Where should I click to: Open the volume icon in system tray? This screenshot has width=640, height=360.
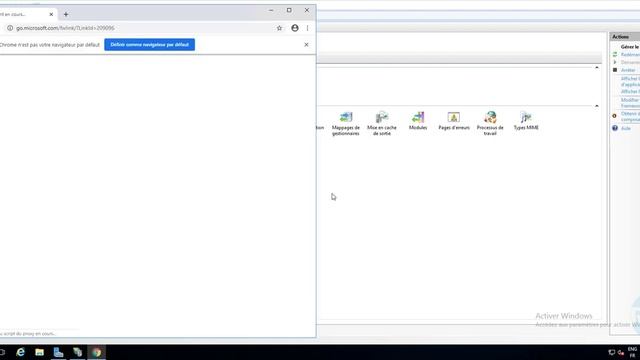pos(621,352)
